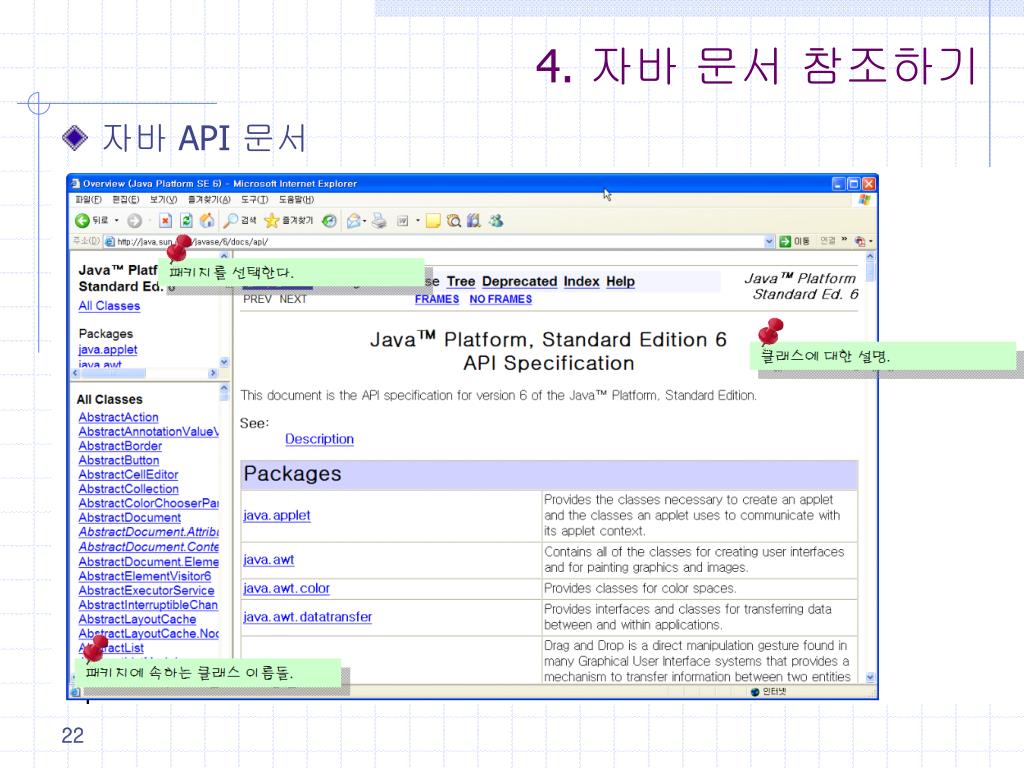The image size is (1024, 768).
Task: Click the AbstractButton class link
Action: pyautogui.click(x=119, y=460)
